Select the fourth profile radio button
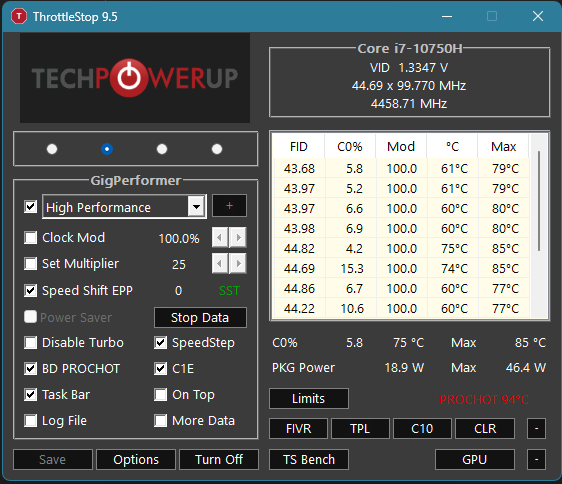562x484 pixels. click(x=217, y=149)
